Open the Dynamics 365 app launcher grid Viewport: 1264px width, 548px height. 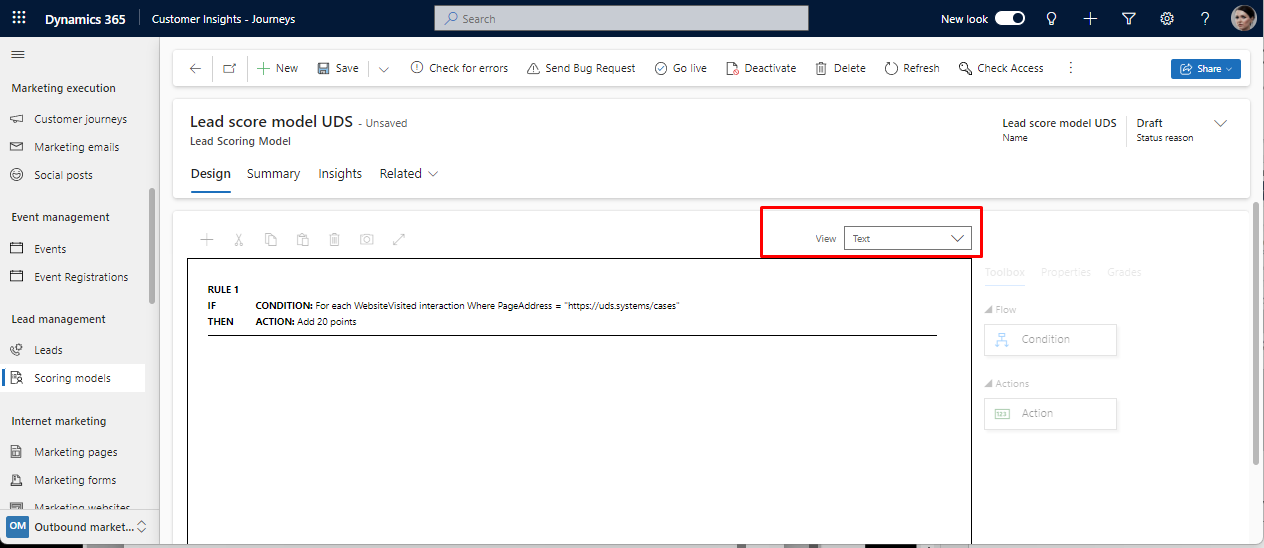pyautogui.click(x=18, y=18)
